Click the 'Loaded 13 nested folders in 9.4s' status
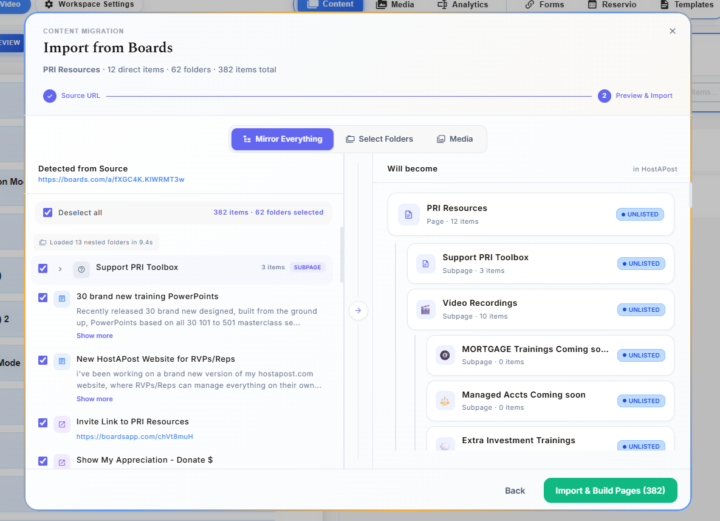Screen dimensions: 720x521 click(96, 242)
